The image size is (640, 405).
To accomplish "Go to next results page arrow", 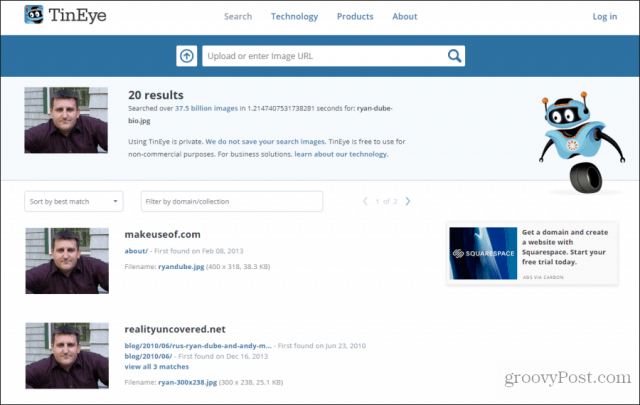I will point(408,201).
